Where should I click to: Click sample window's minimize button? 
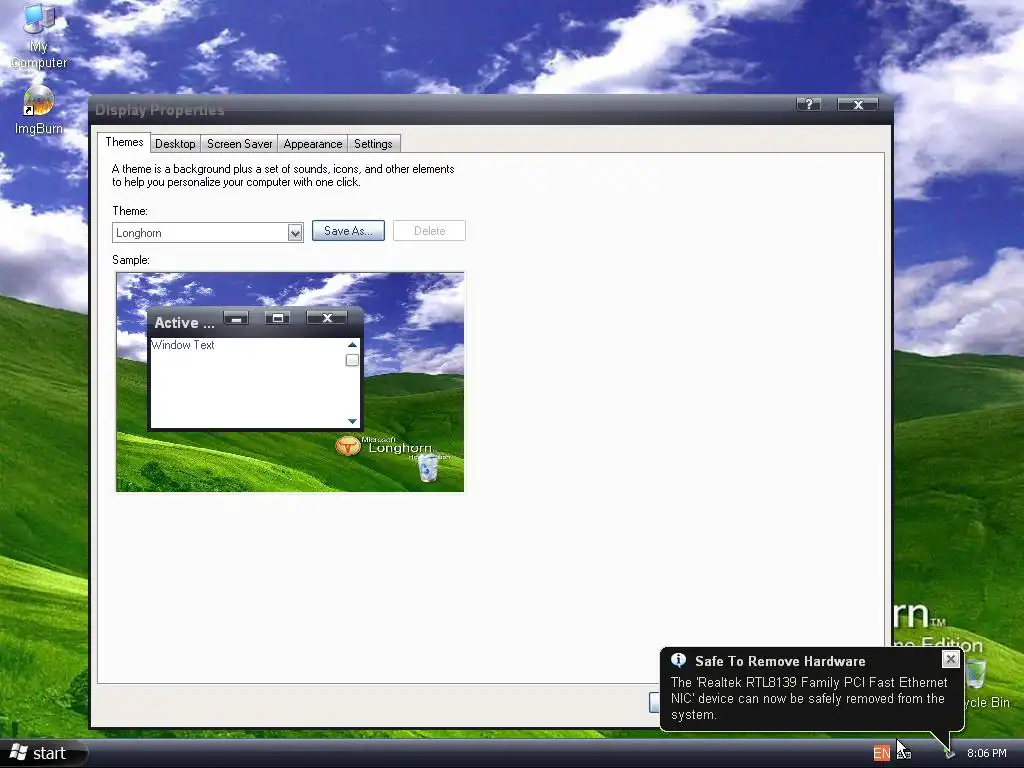click(236, 318)
